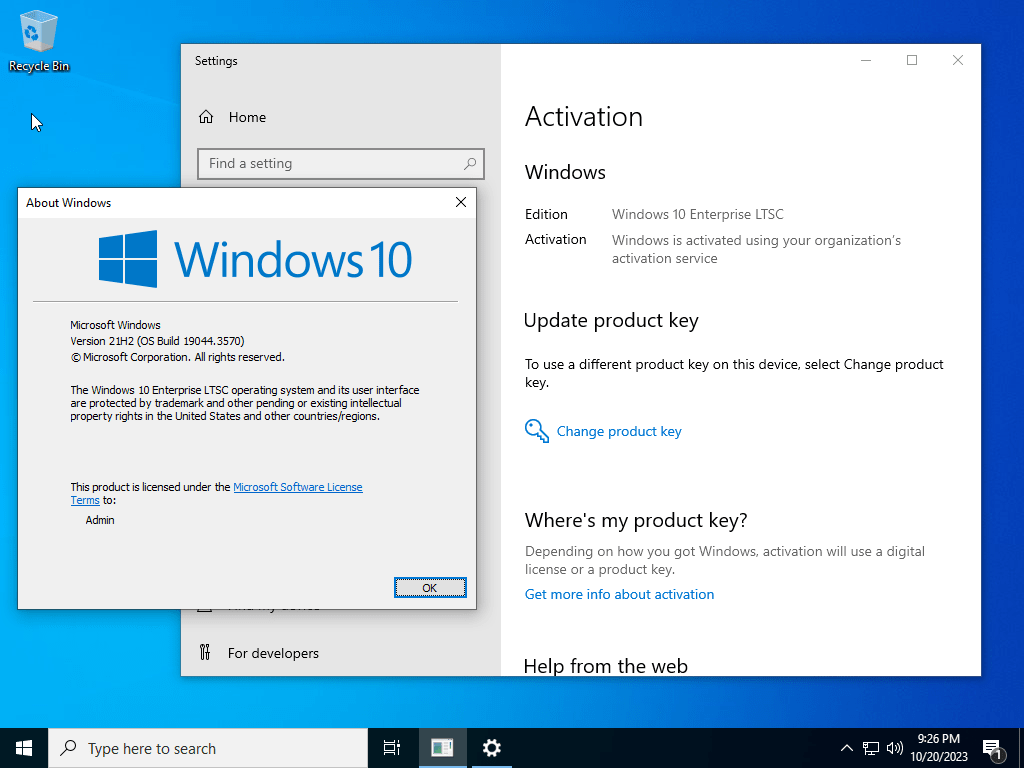Open the taskbar clock and date
The width and height of the screenshot is (1024, 768).
(x=939, y=748)
